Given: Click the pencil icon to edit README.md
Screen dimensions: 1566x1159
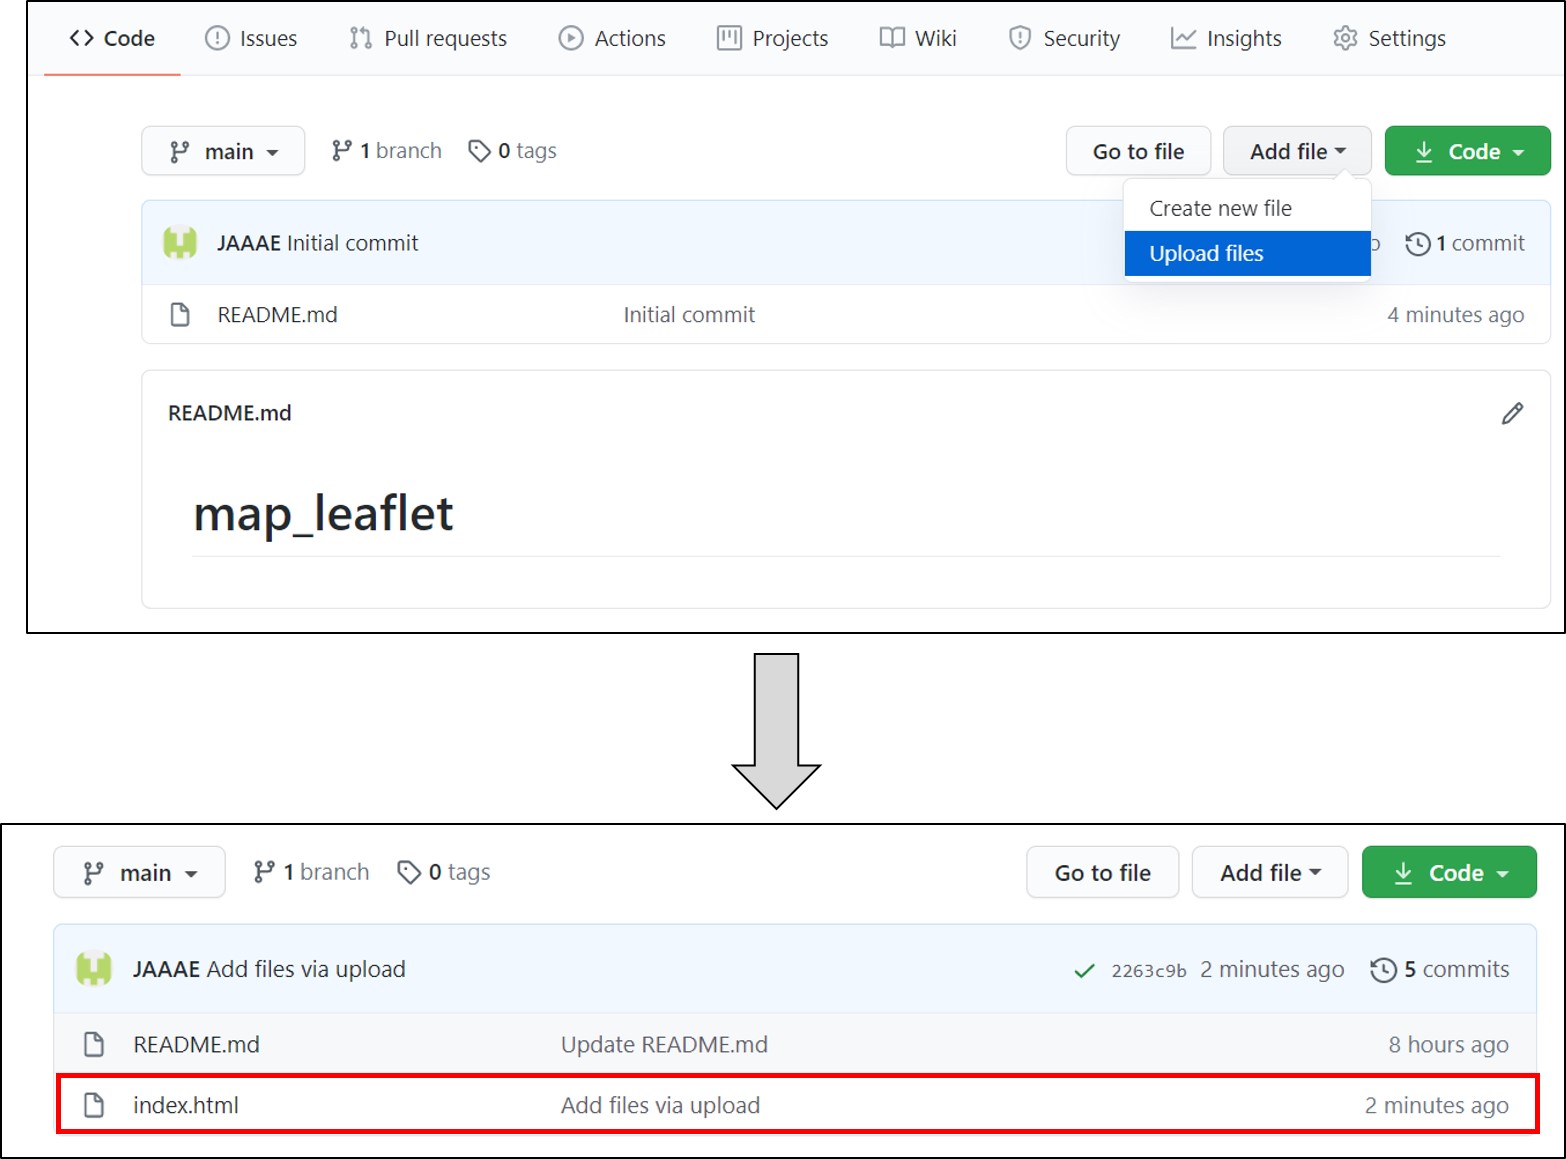Looking at the screenshot, I should (1512, 414).
